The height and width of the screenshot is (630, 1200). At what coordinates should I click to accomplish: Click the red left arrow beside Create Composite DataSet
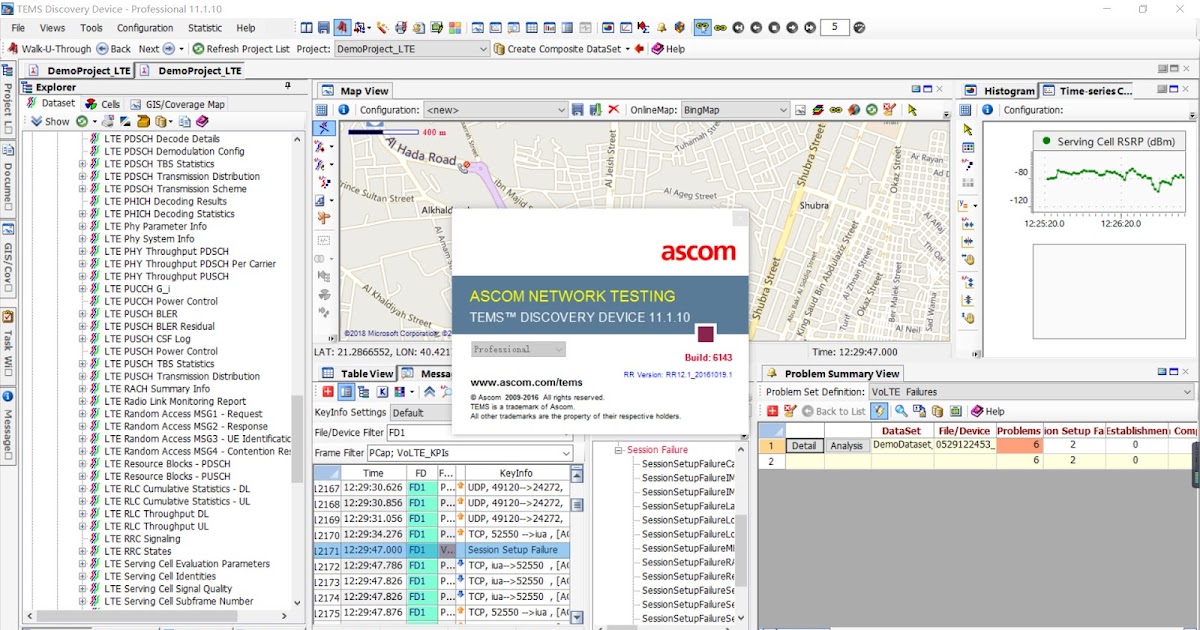point(640,48)
